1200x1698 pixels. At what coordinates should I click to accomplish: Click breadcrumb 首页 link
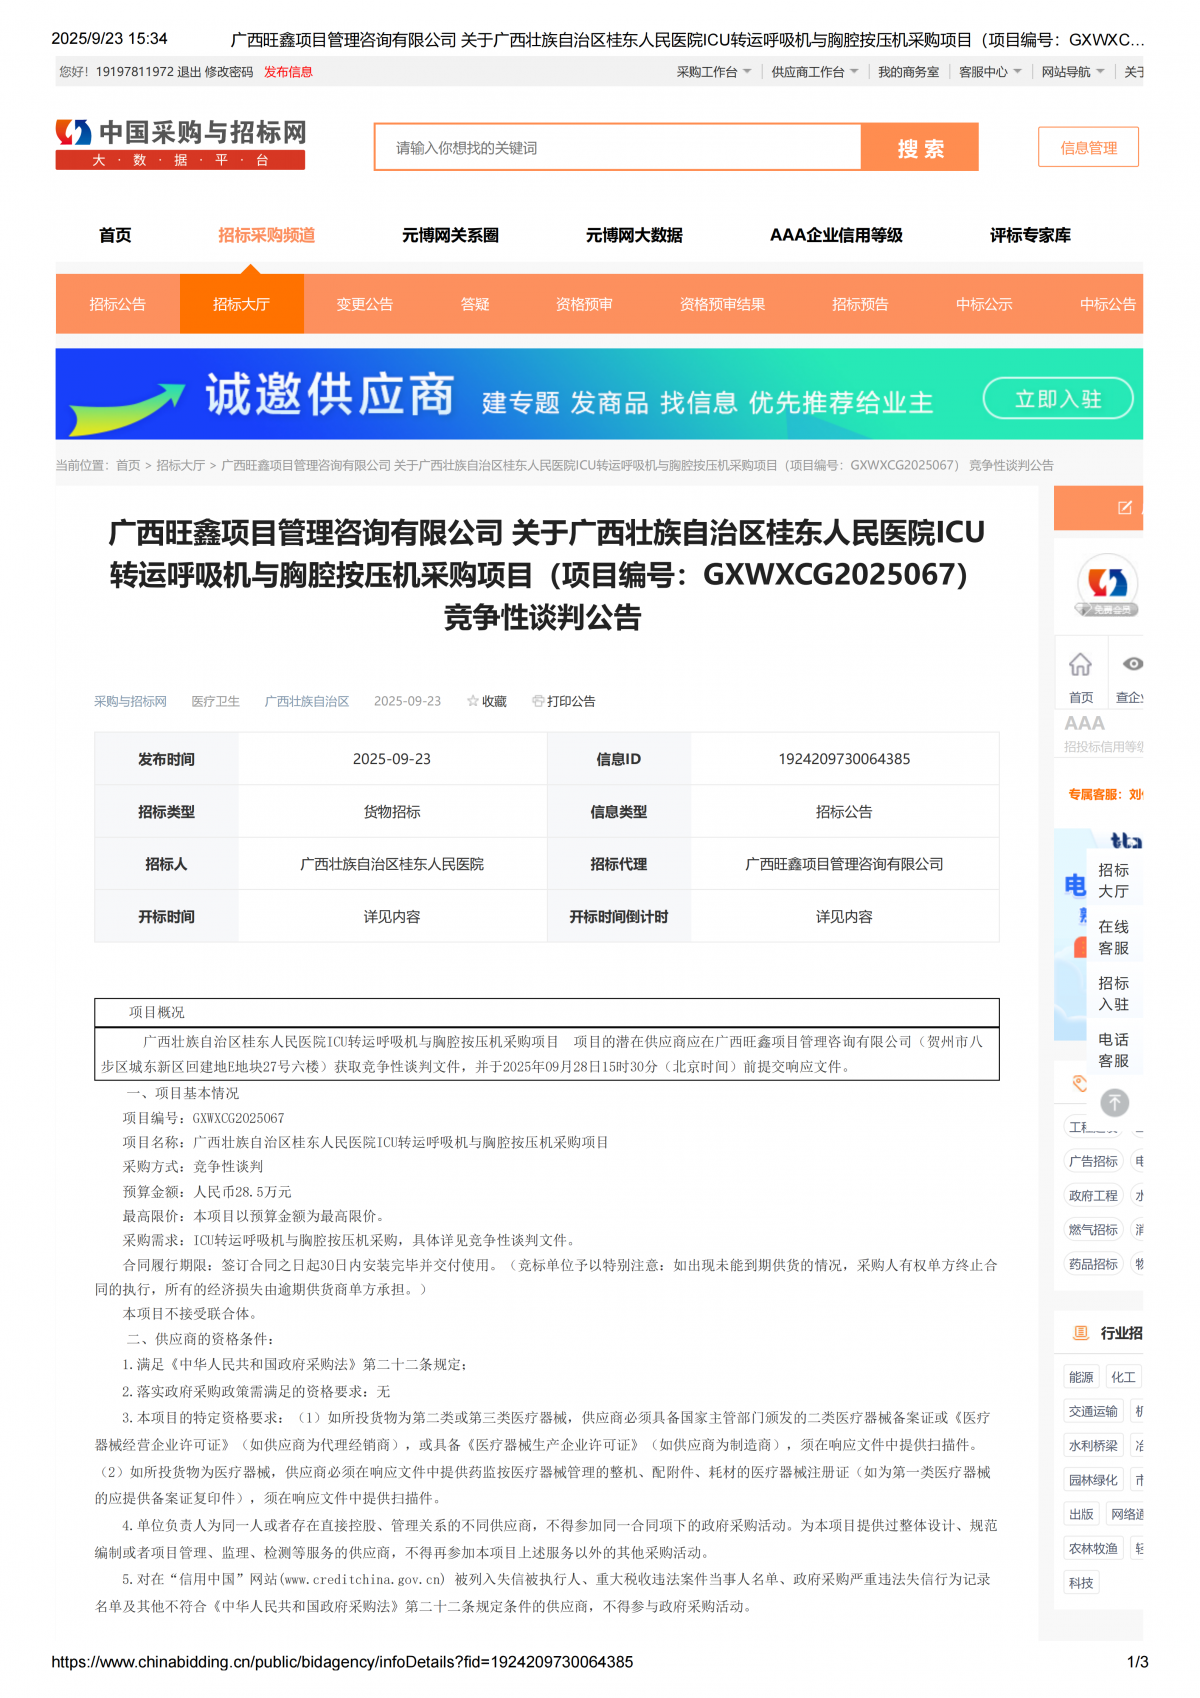point(128,465)
